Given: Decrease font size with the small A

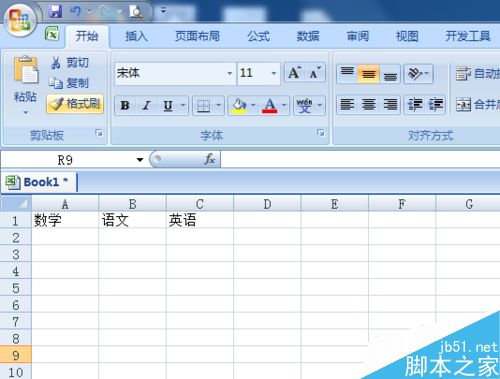Looking at the screenshot, I should 315,73.
